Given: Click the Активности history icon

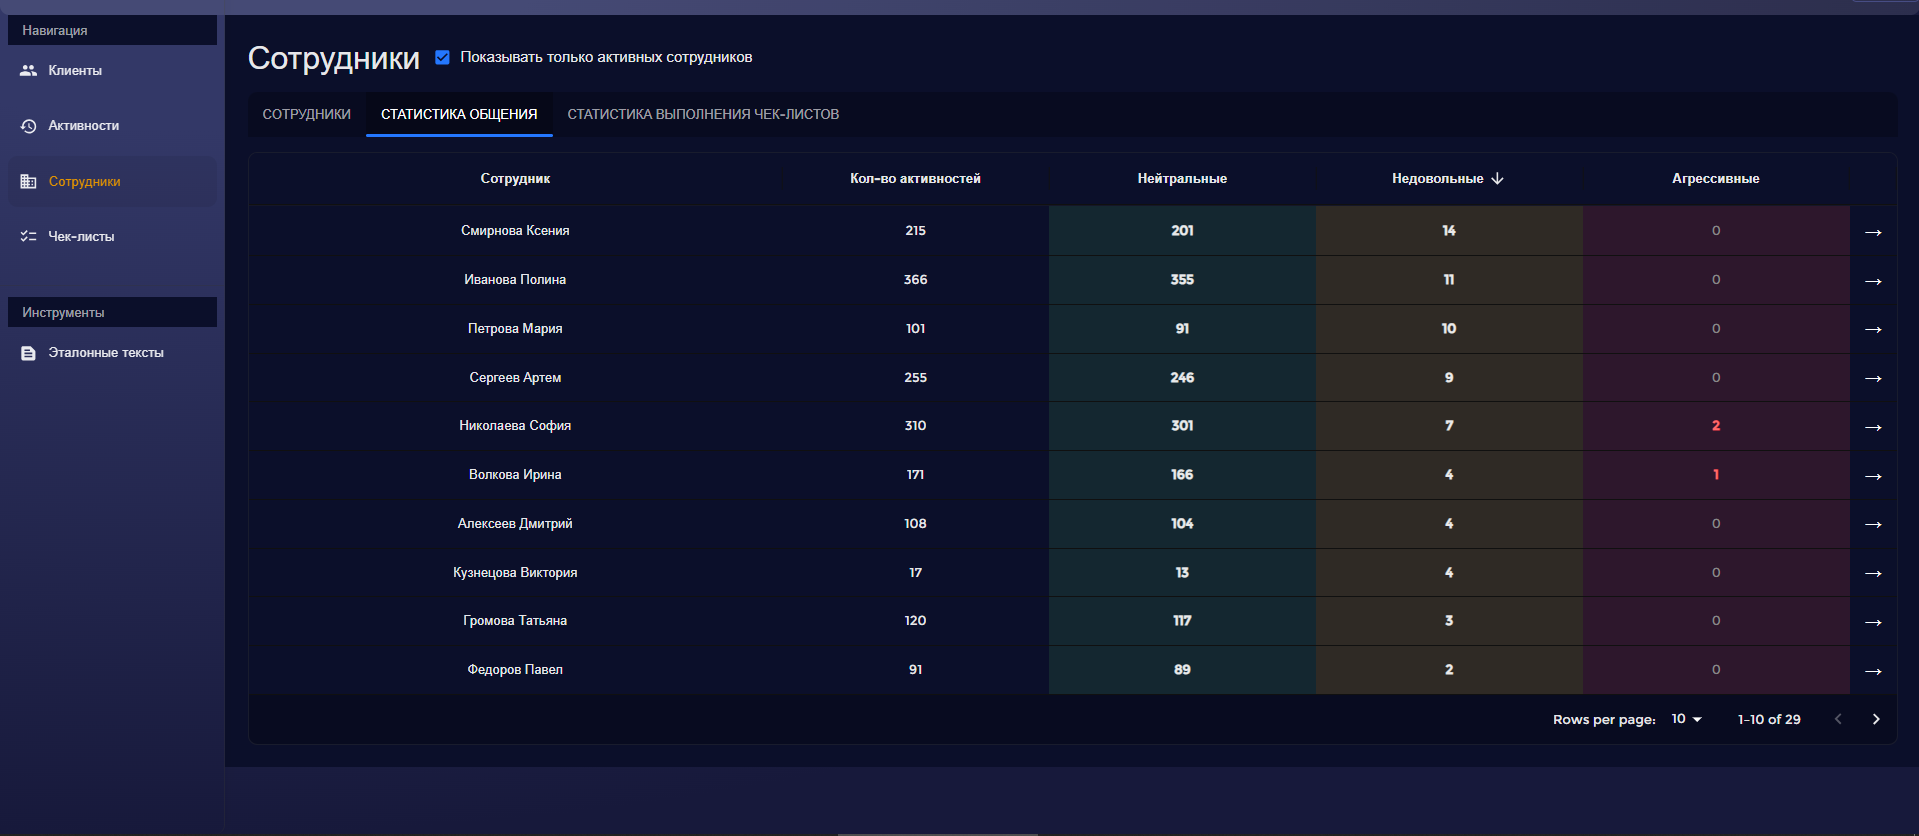Looking at the screenshot, I should 28,126.
